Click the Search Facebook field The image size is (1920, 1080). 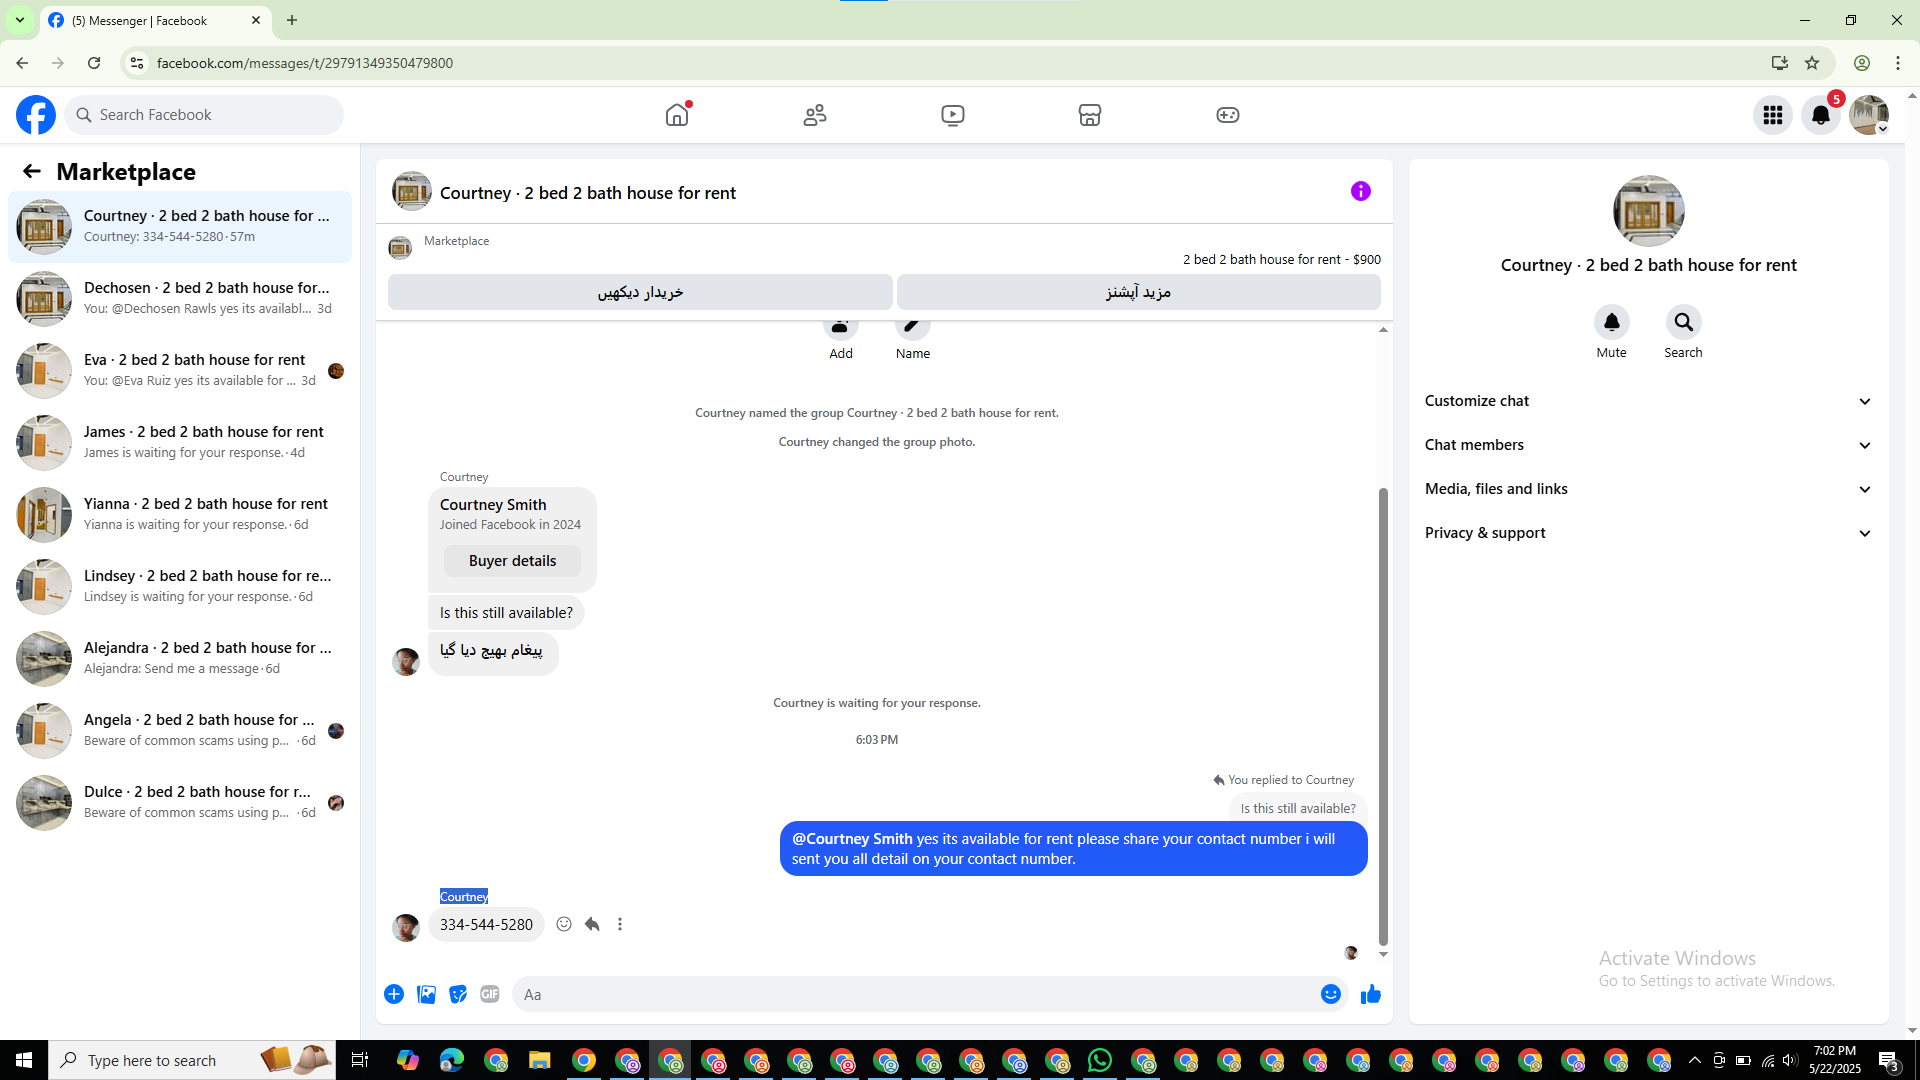[x=204, y=115]
